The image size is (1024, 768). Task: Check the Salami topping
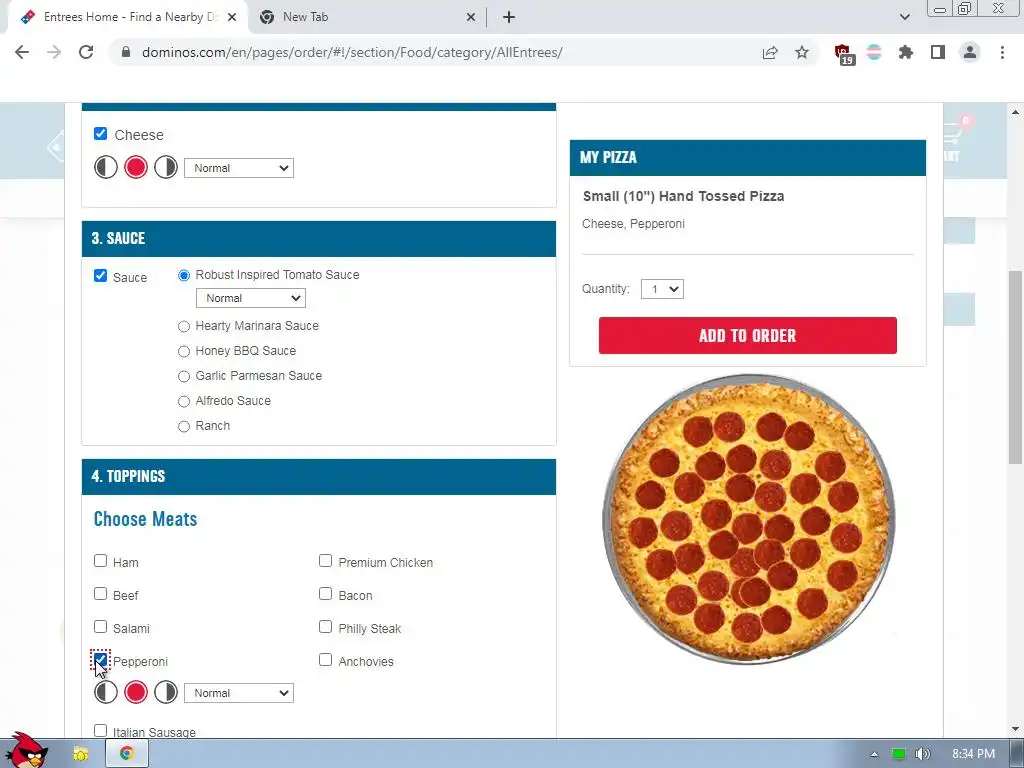point(101,627)
